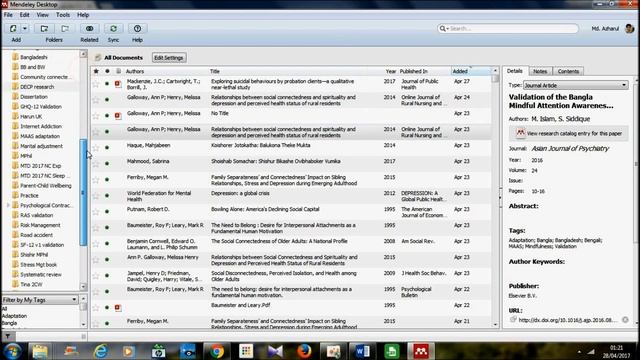Viewport: 640px width, 360px height.
Task: Toggle favorite star for Haque, Mahjabeen row
Action: (x=96, y=147)
